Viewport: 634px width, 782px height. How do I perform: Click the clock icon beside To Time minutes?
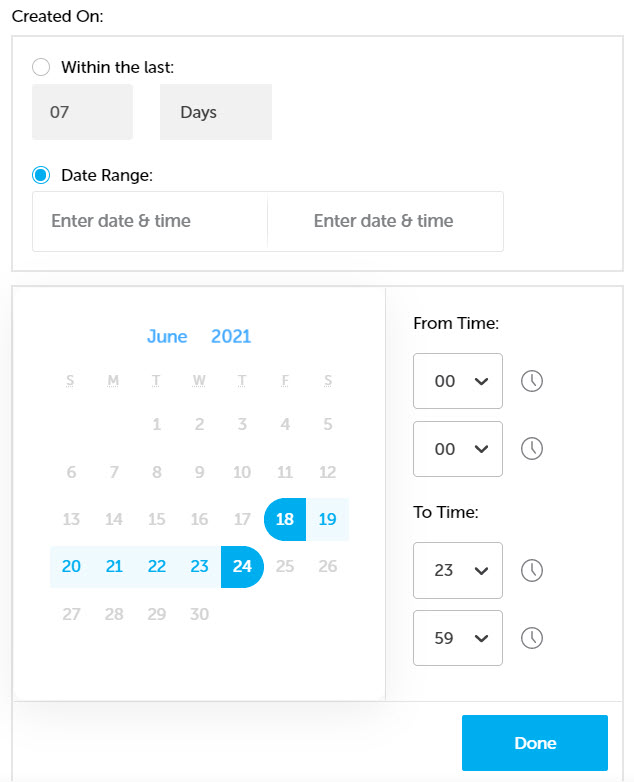[532, 638]
